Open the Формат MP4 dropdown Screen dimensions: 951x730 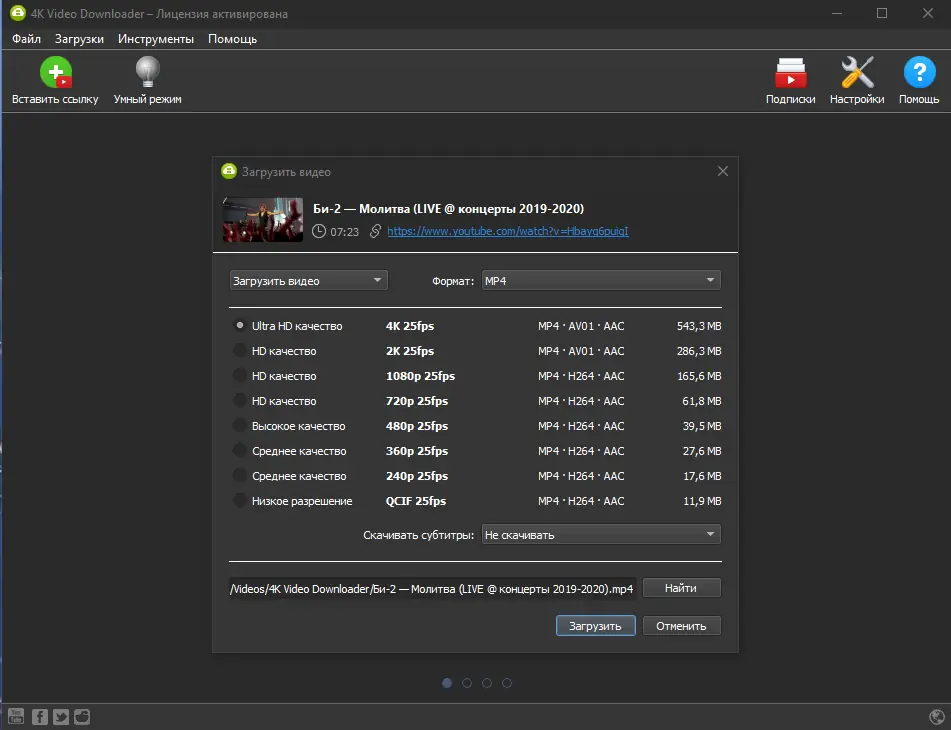click(601, 281)
